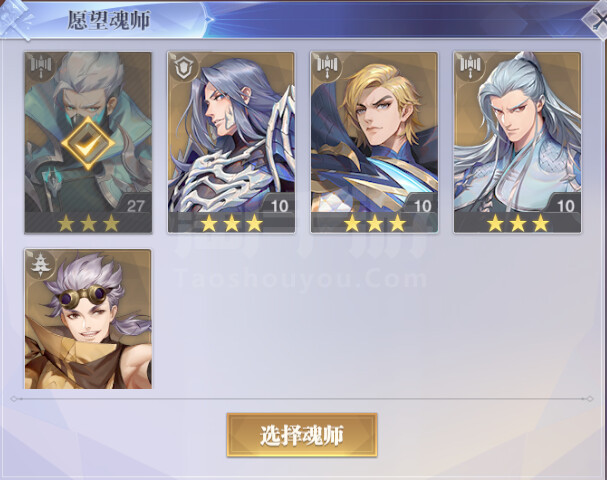Click the 愿望魂师 title header
607x480 pixels.
tap(108, 19)
